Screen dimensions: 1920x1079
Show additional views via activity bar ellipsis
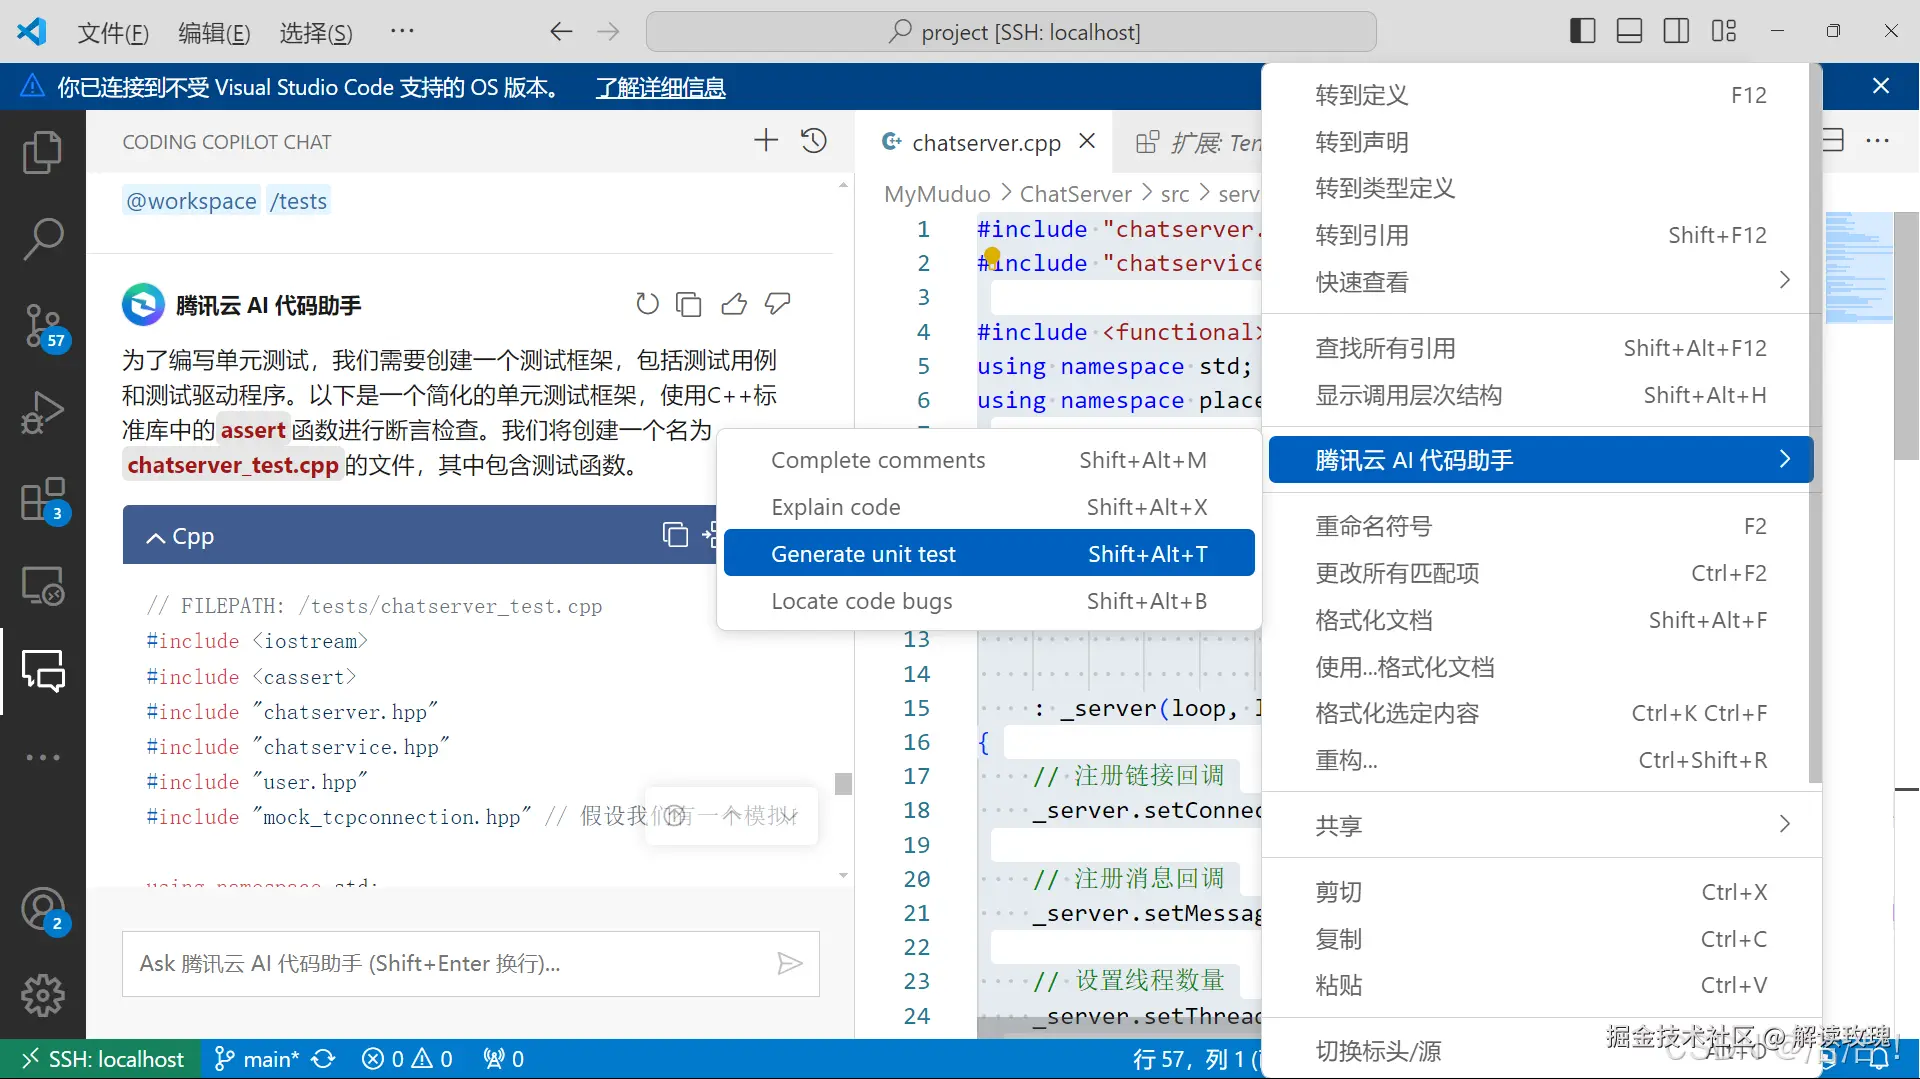(x=42, y=757)
